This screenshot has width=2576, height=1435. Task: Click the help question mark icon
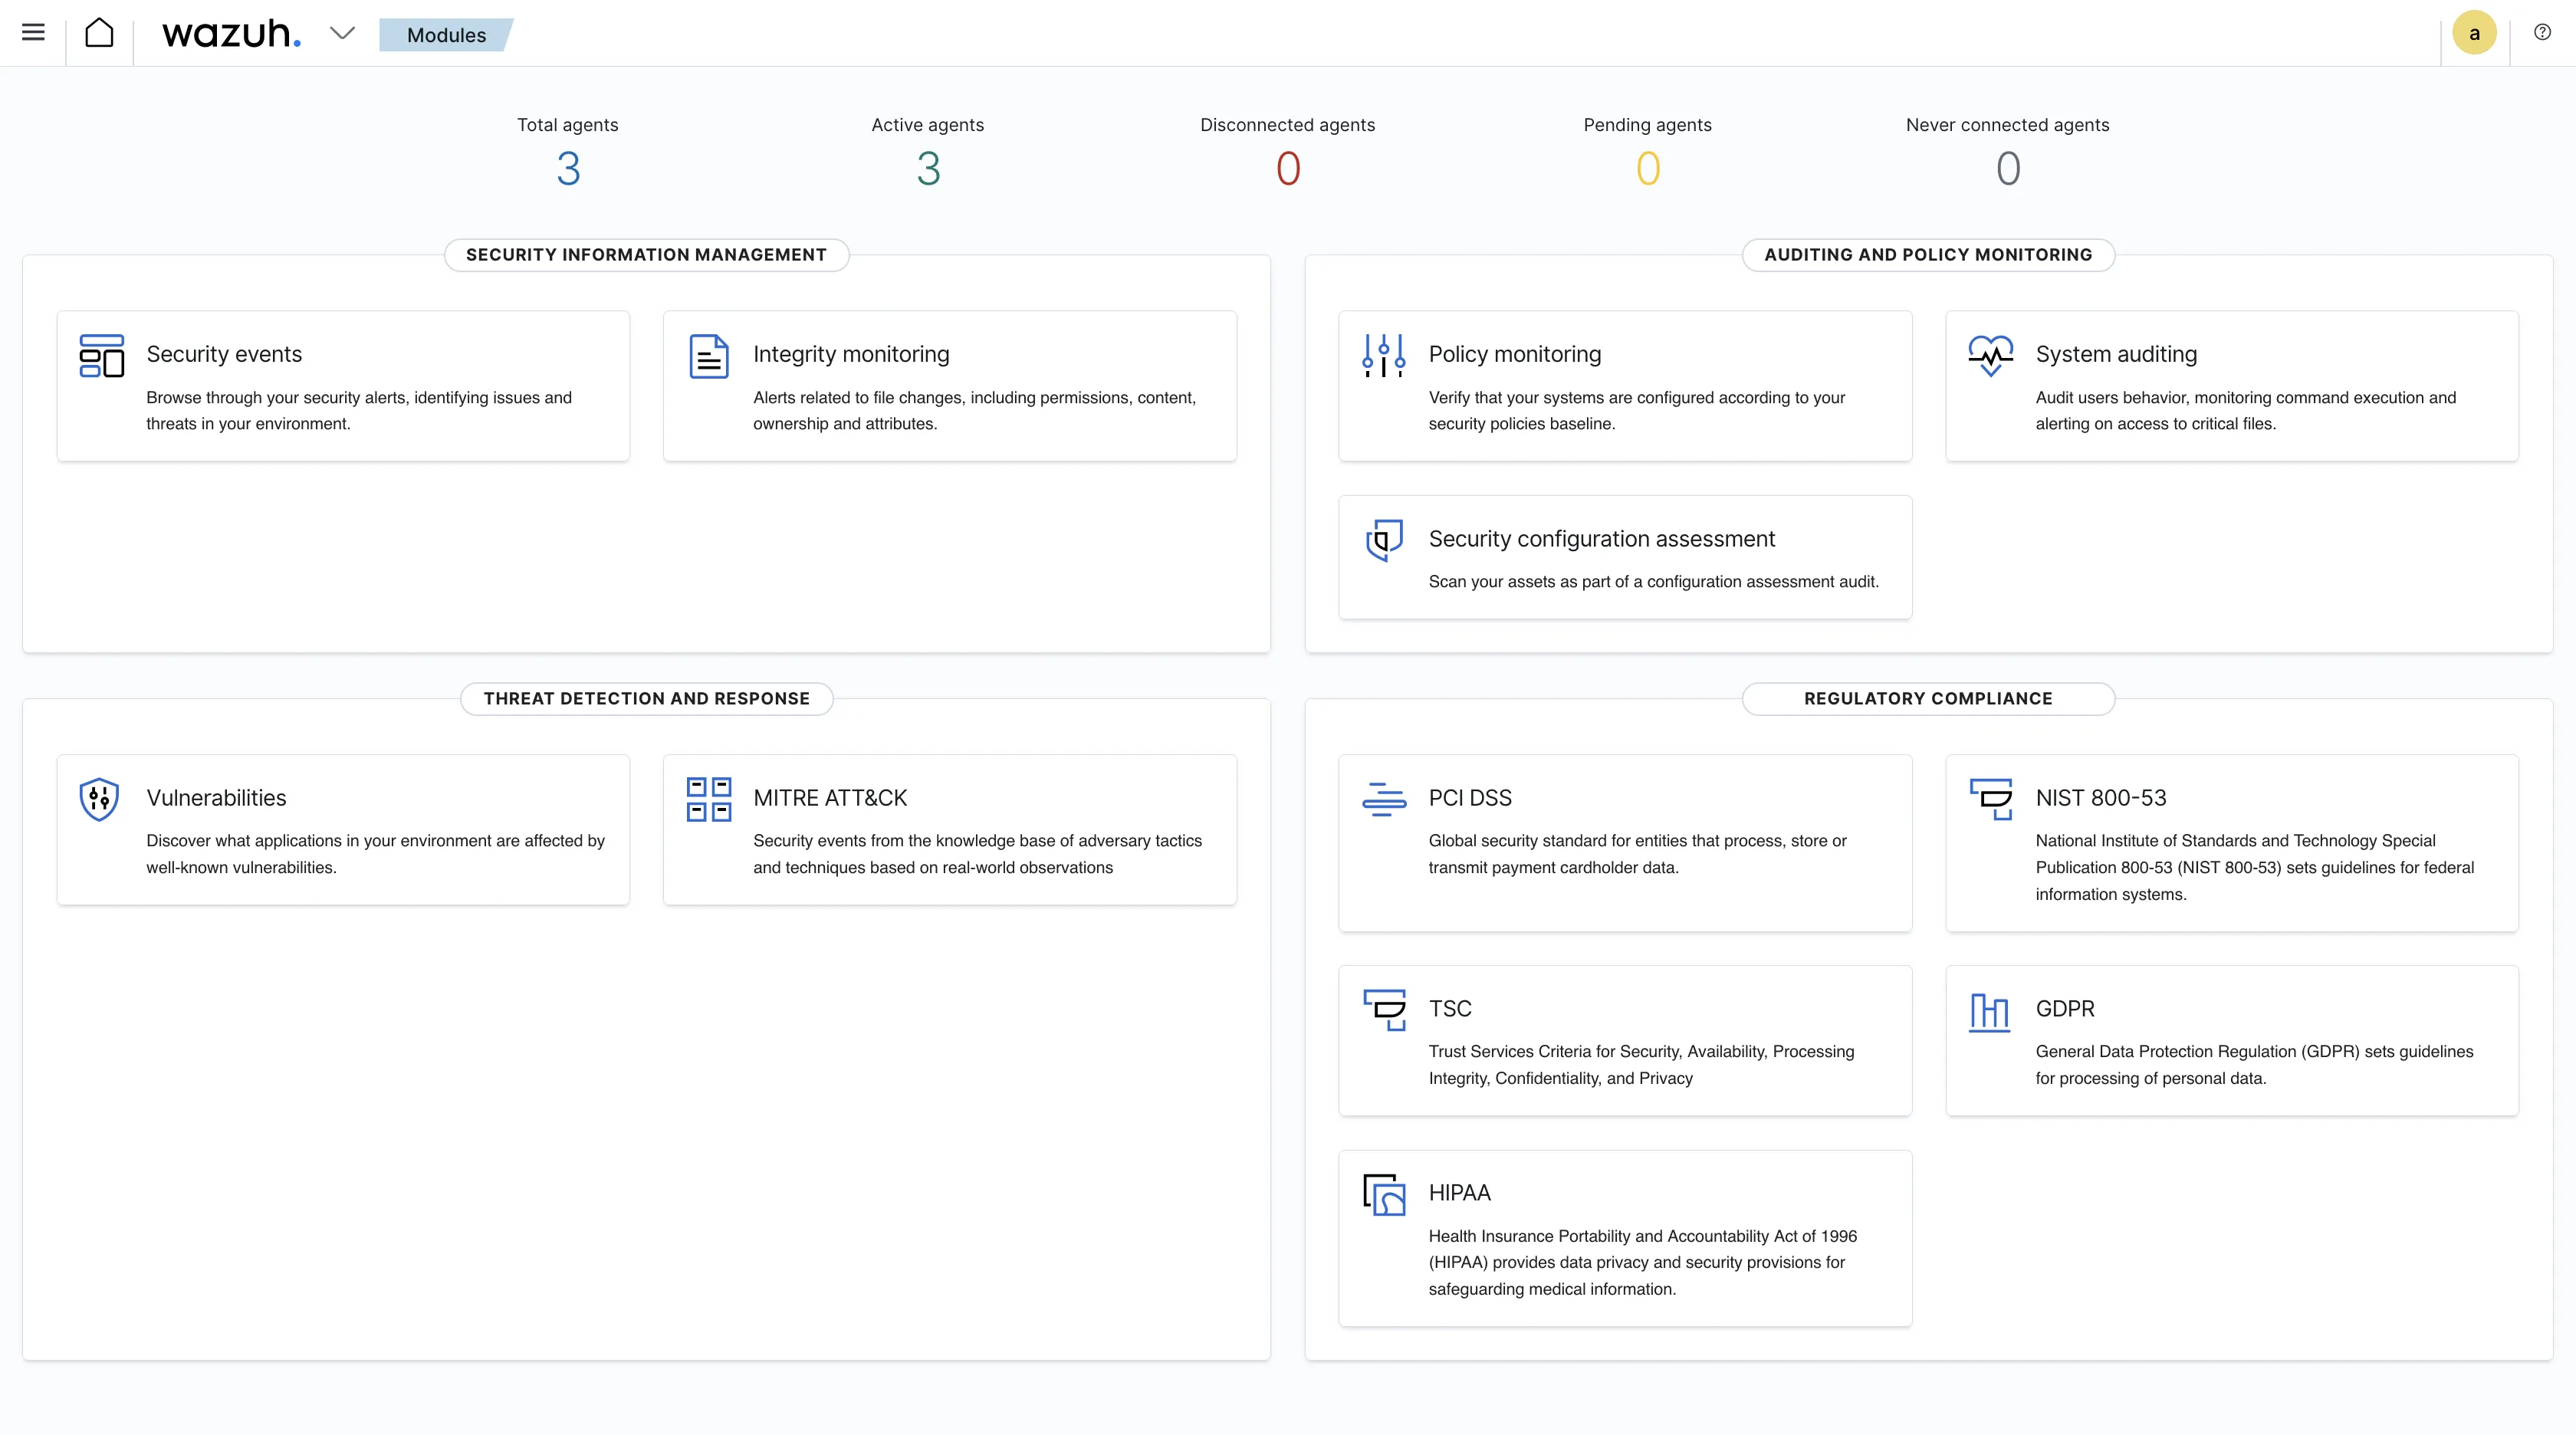click(2542, 32)
